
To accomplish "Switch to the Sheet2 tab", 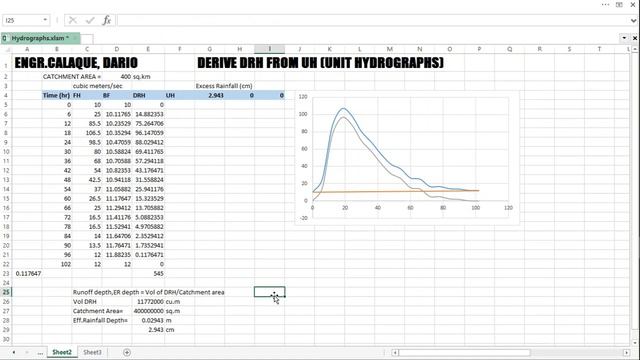I will click(62, 352).
